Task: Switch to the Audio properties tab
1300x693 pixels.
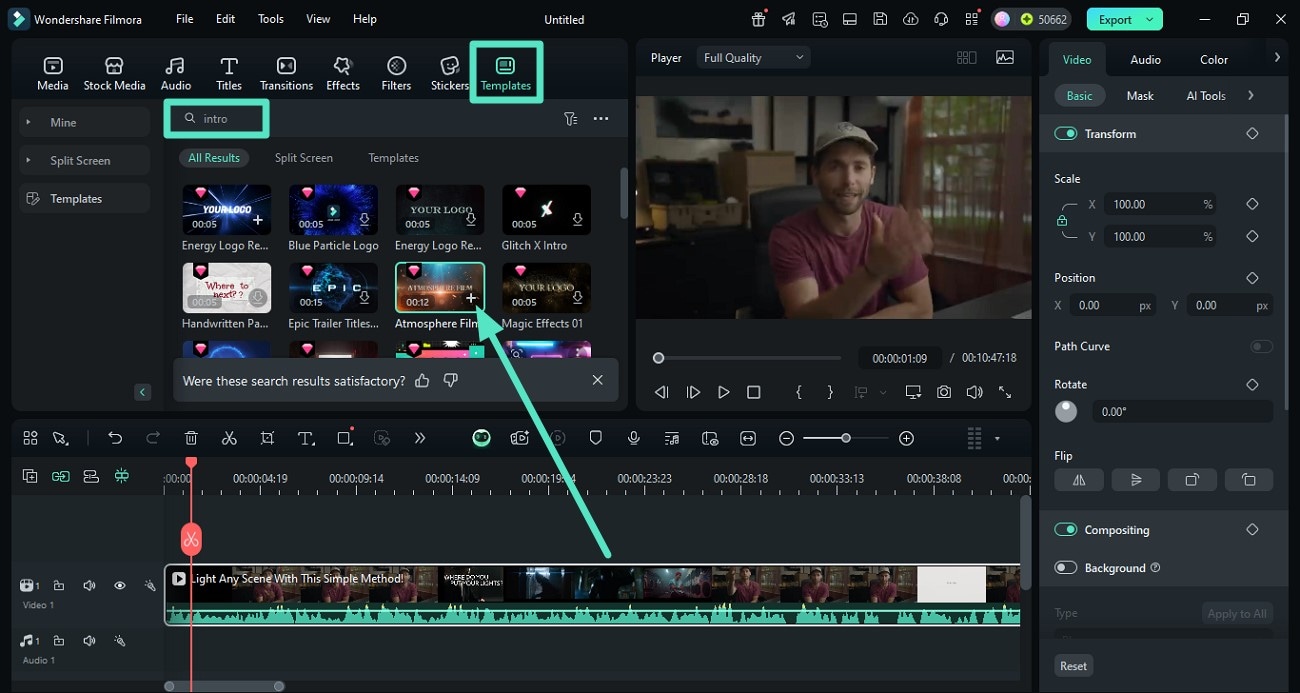Action: [1145, 59]
